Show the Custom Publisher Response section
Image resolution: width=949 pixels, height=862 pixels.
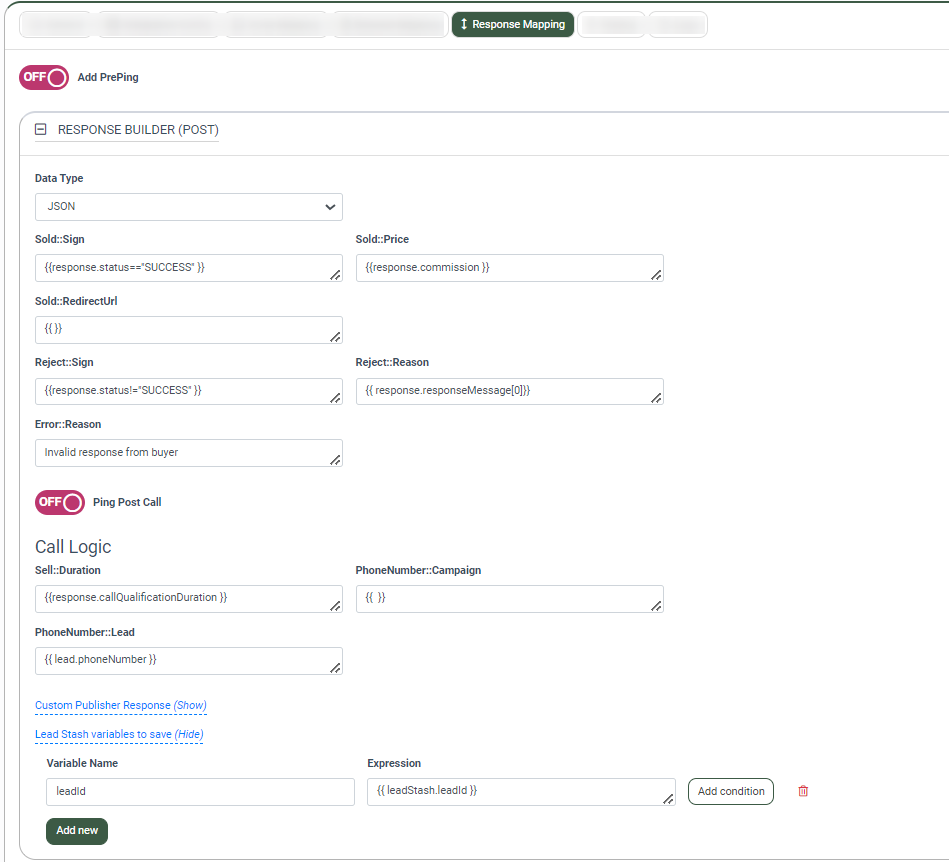(x=120, y=705)
